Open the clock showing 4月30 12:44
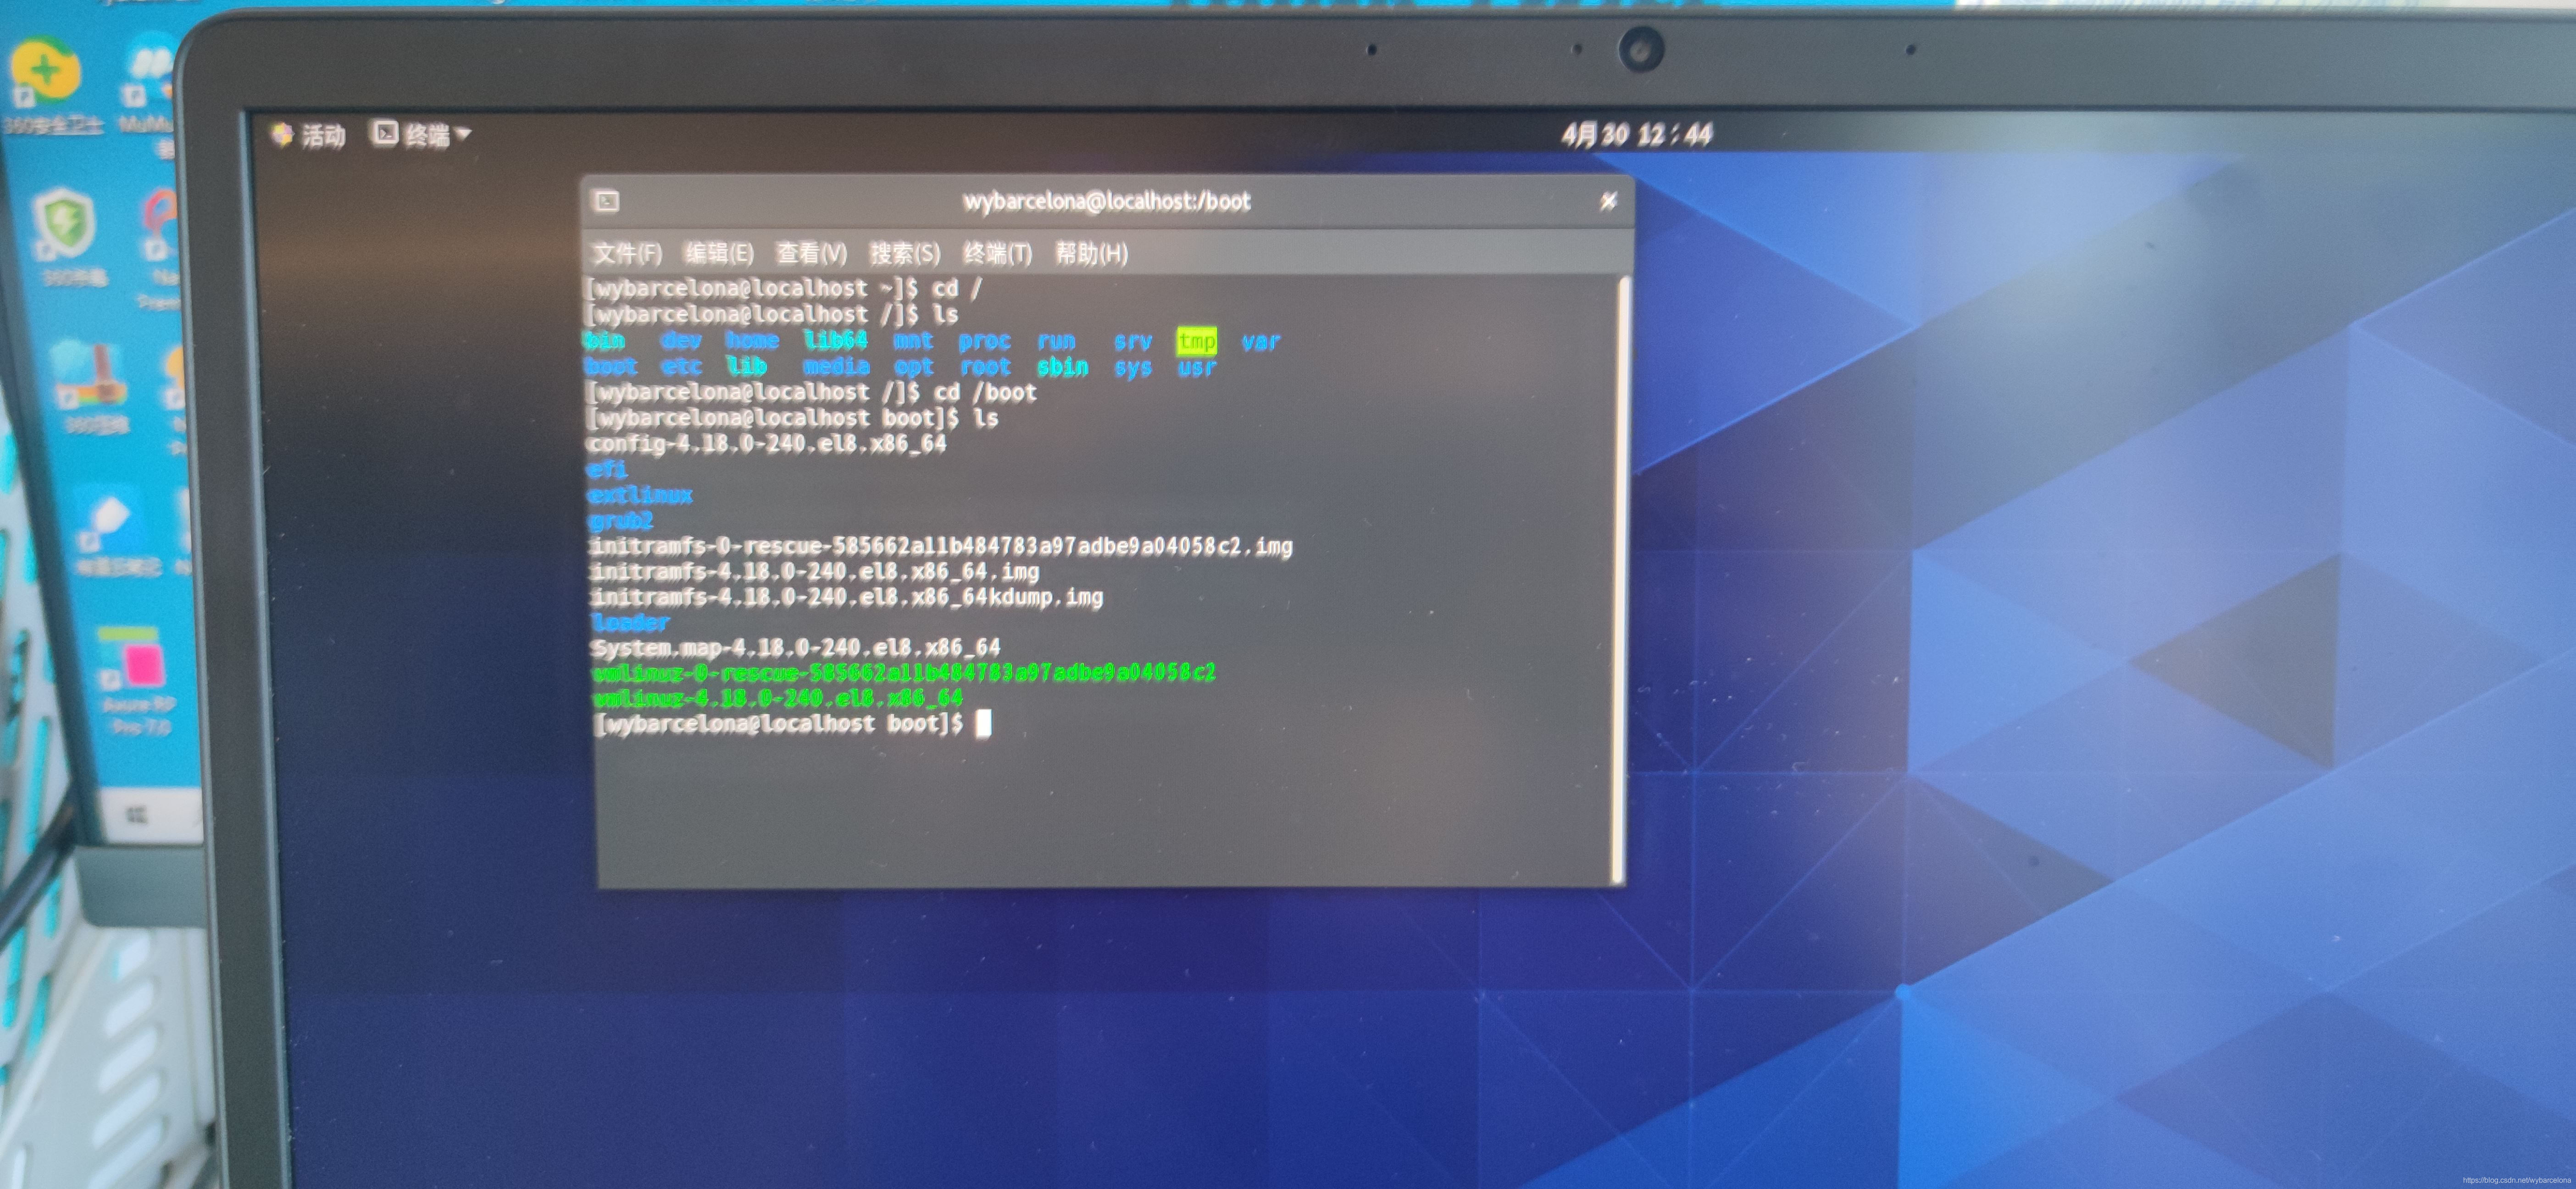Image resolution: width=2576 pixels, height=1189 pixels. point(1636,134)
